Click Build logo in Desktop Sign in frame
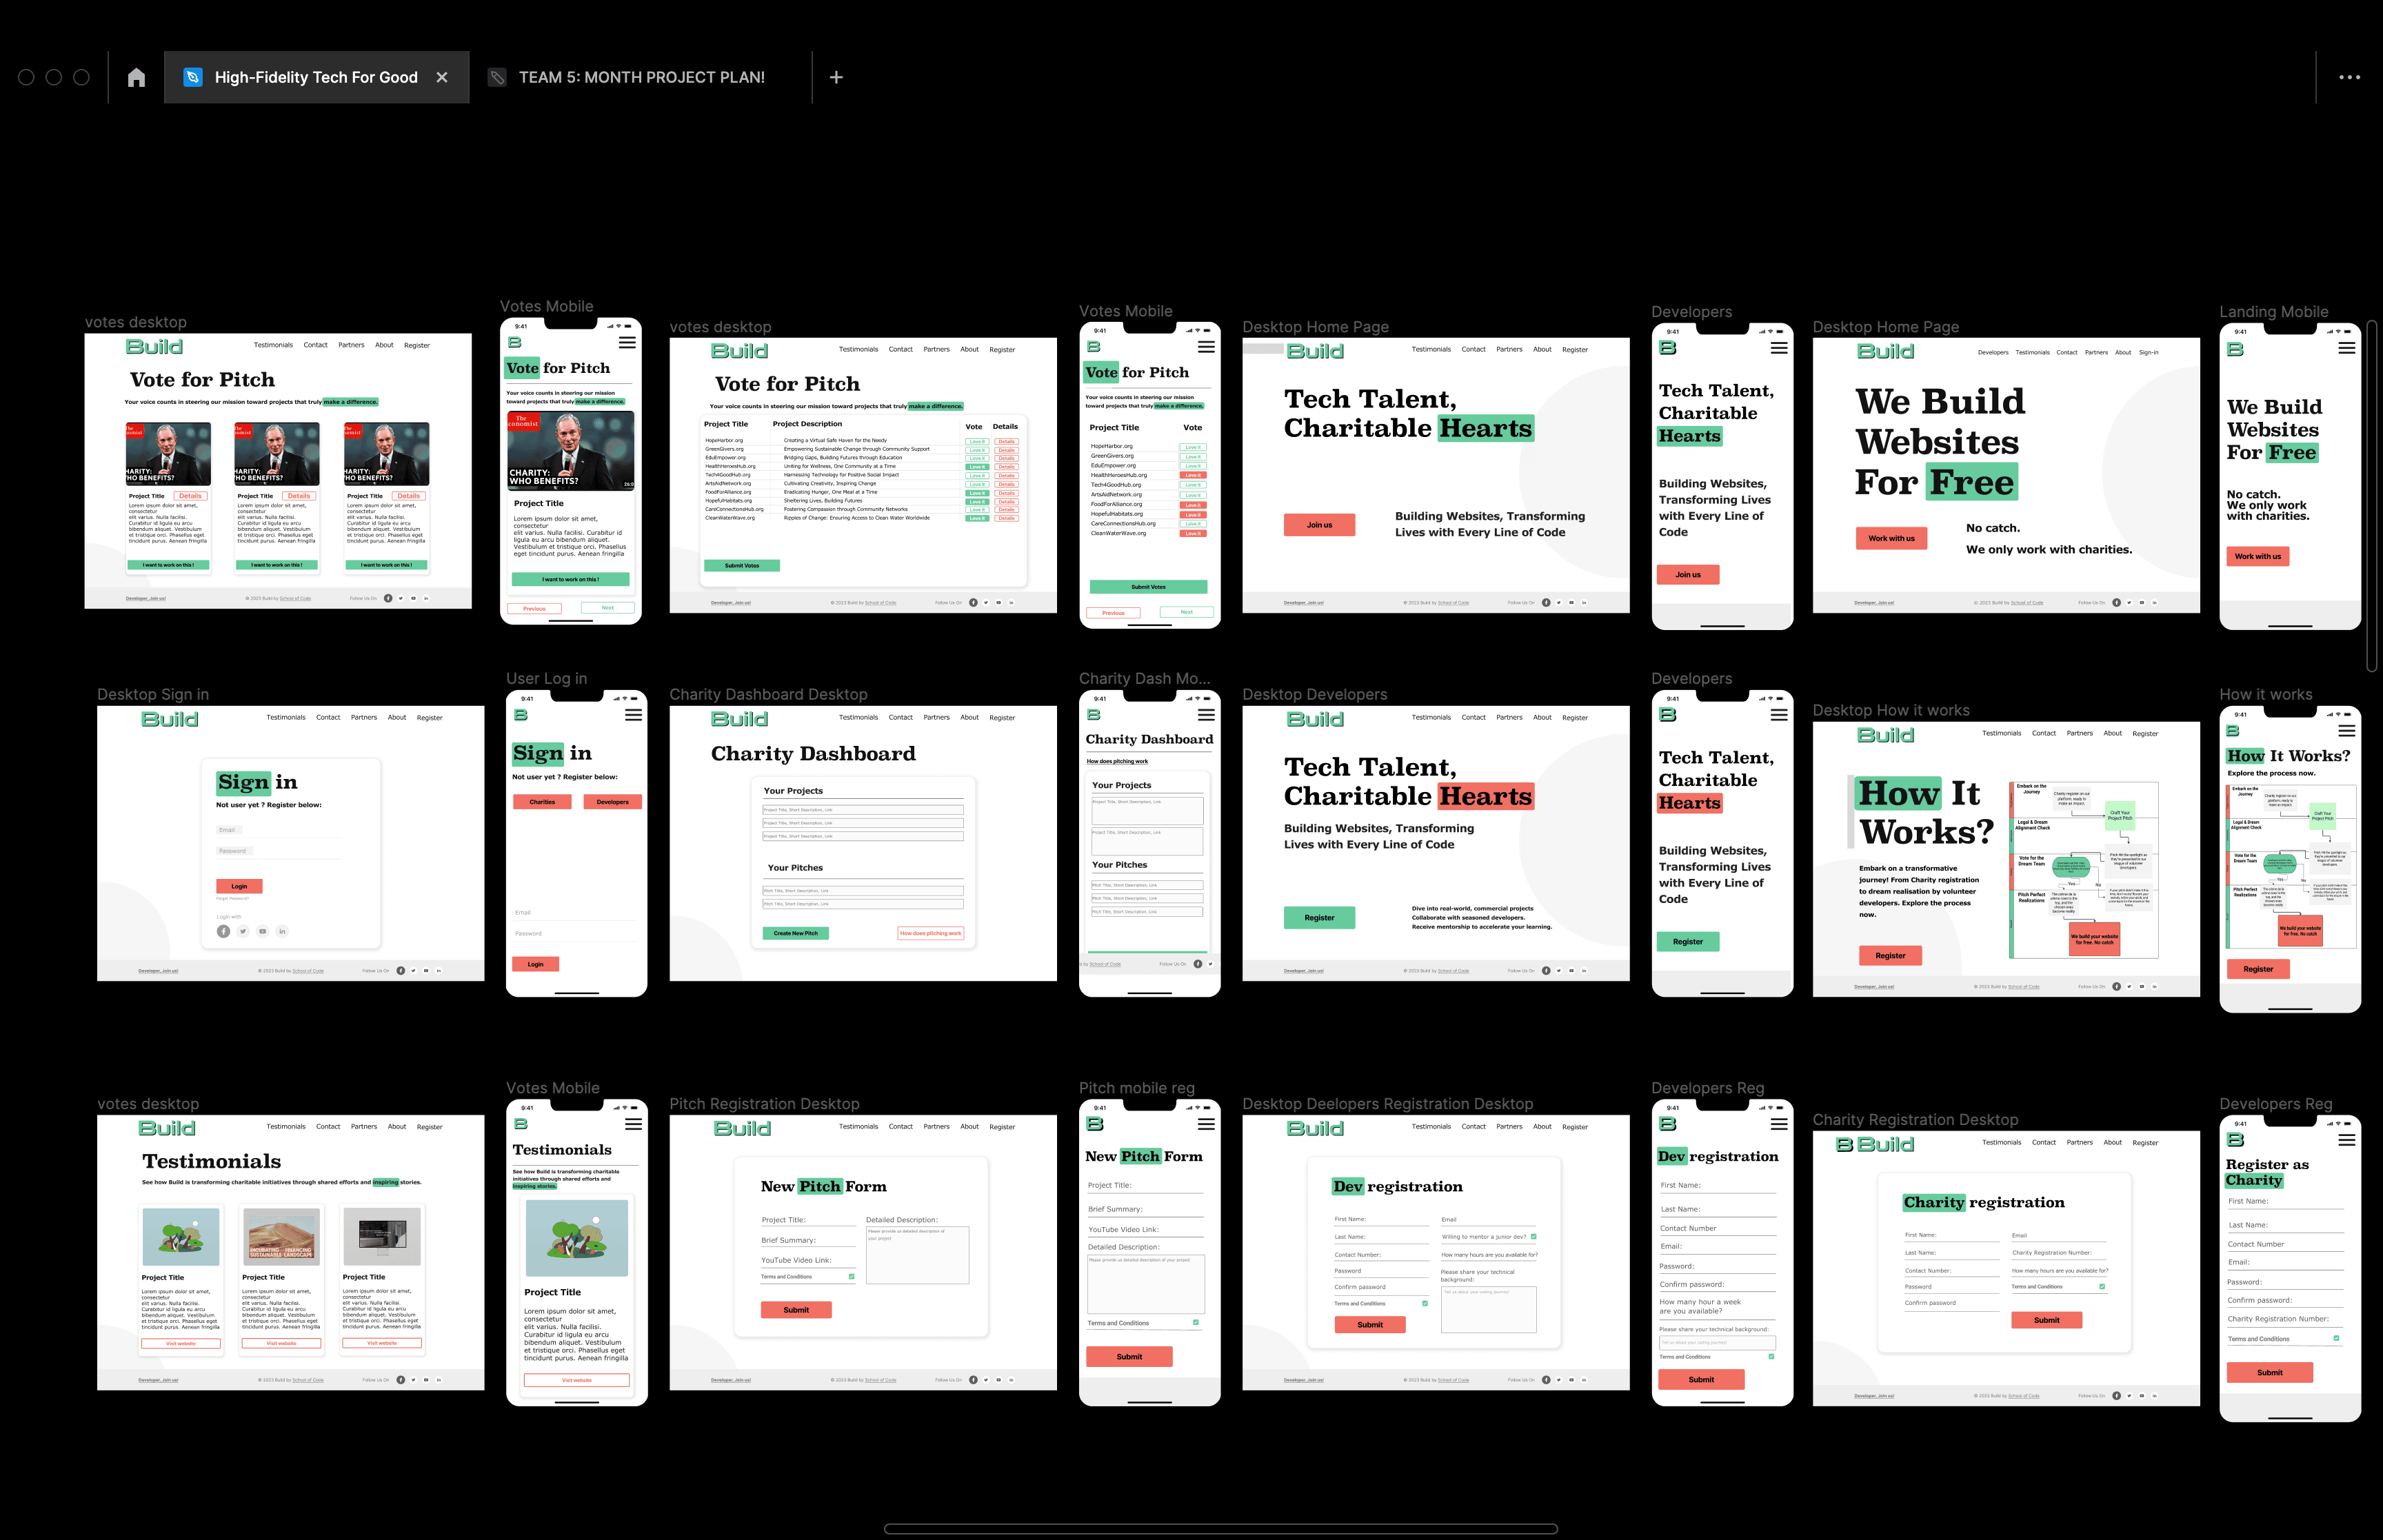The width and height of the screenshot is (2383, 1540). pyautogui.click(x=170, y=719)
